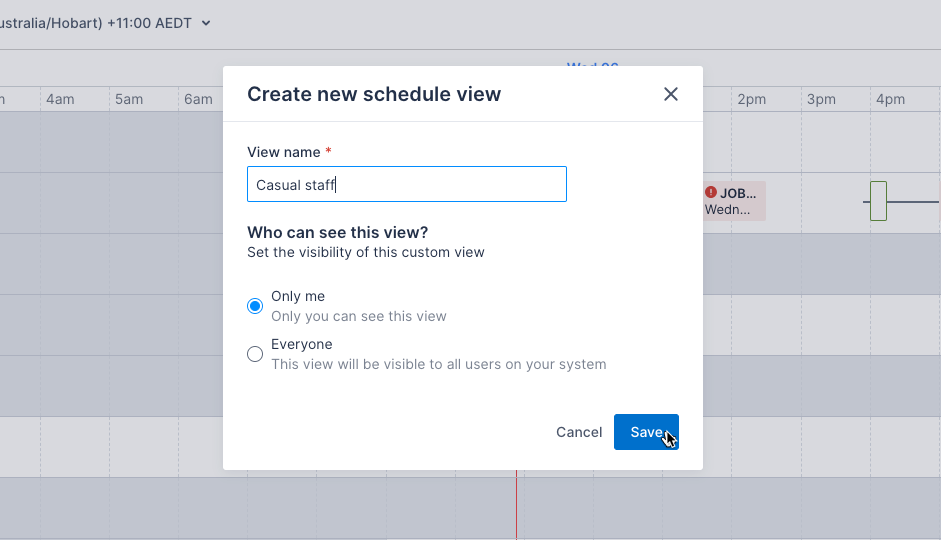This screenshot has height=540, width=941.
Task: Click the 2pm column header
Action: click(751, 100)
